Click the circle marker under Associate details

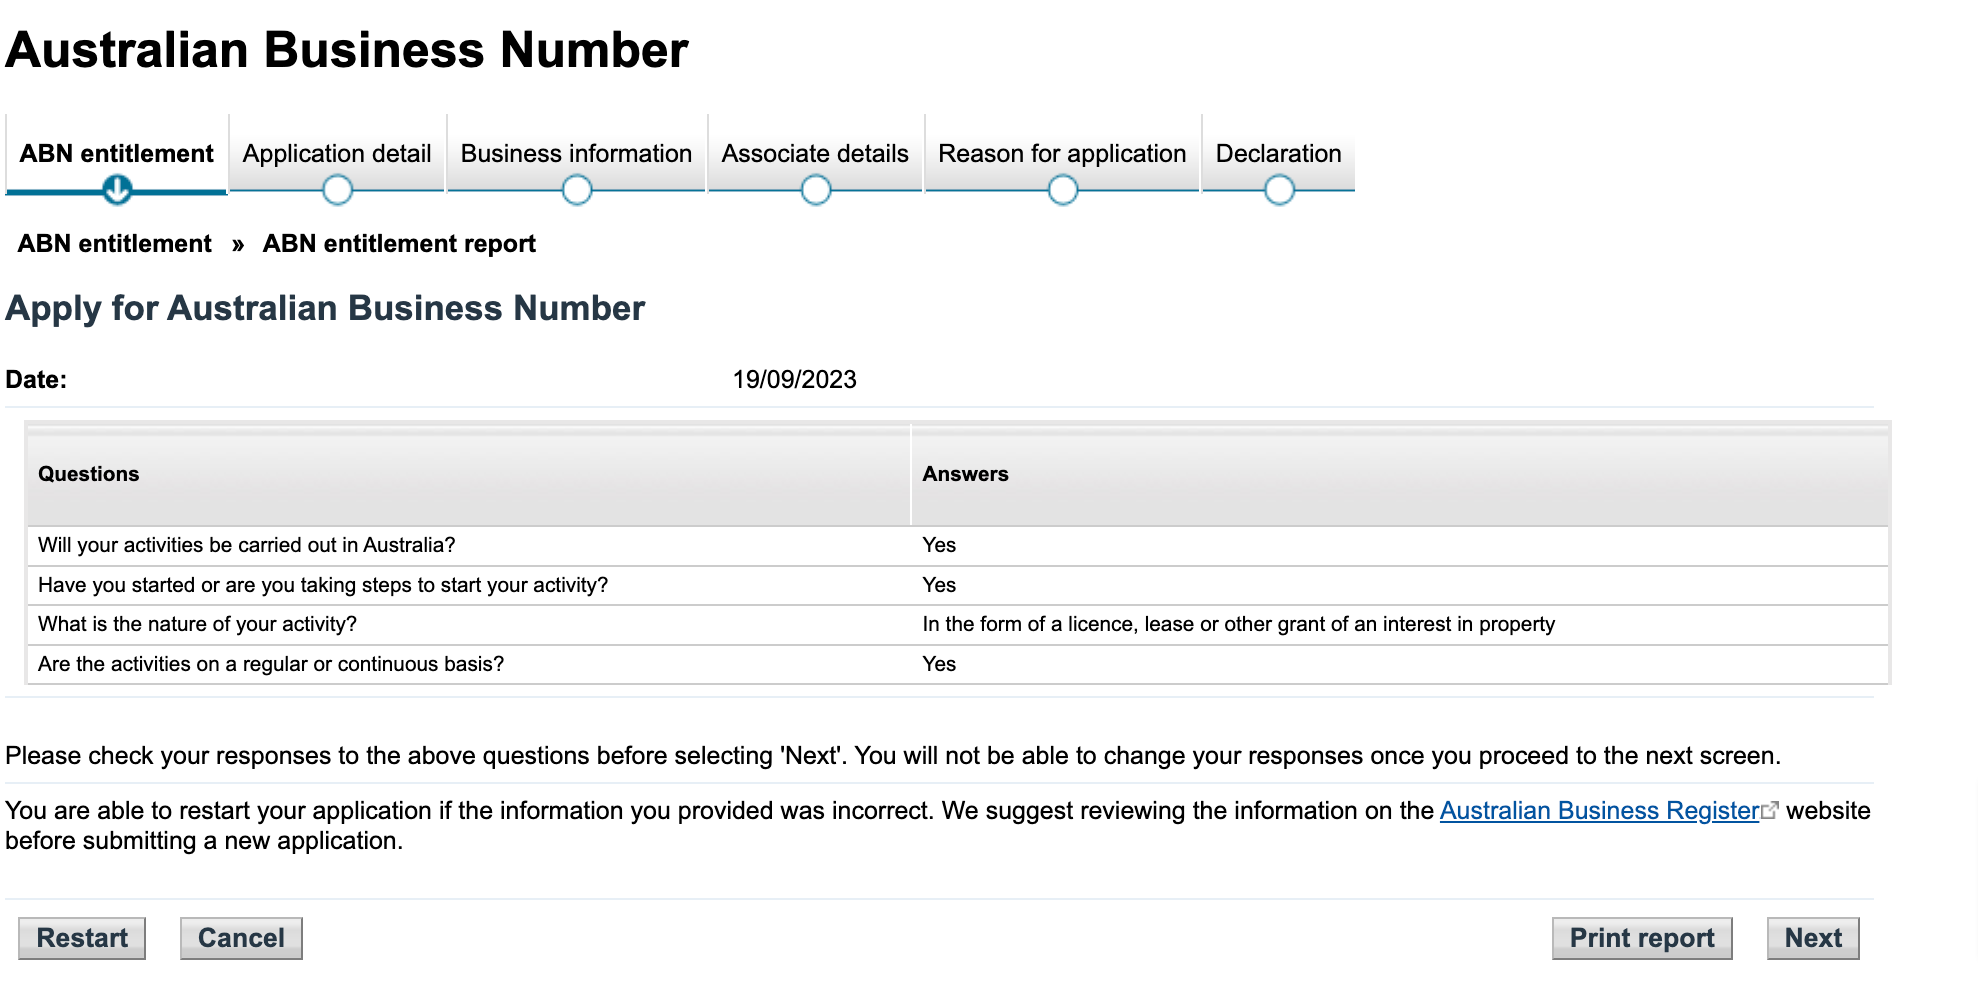tap(816, 189)
